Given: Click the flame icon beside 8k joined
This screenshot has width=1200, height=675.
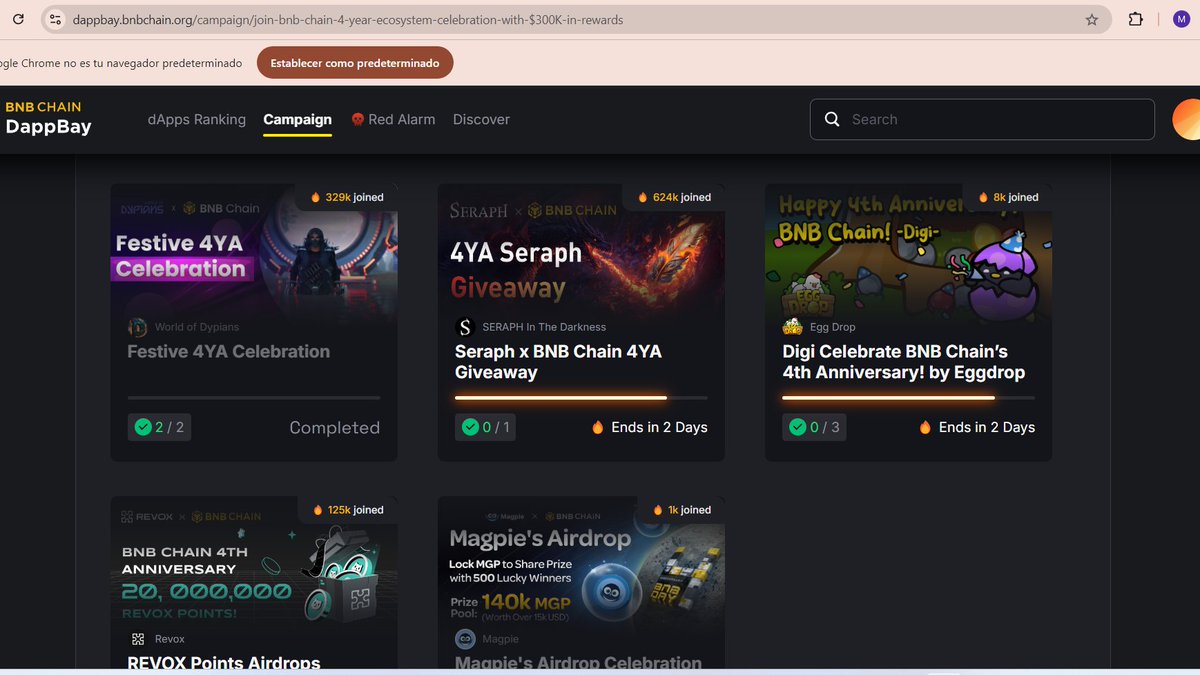Looking at the screenshot, I should point(983,197).
